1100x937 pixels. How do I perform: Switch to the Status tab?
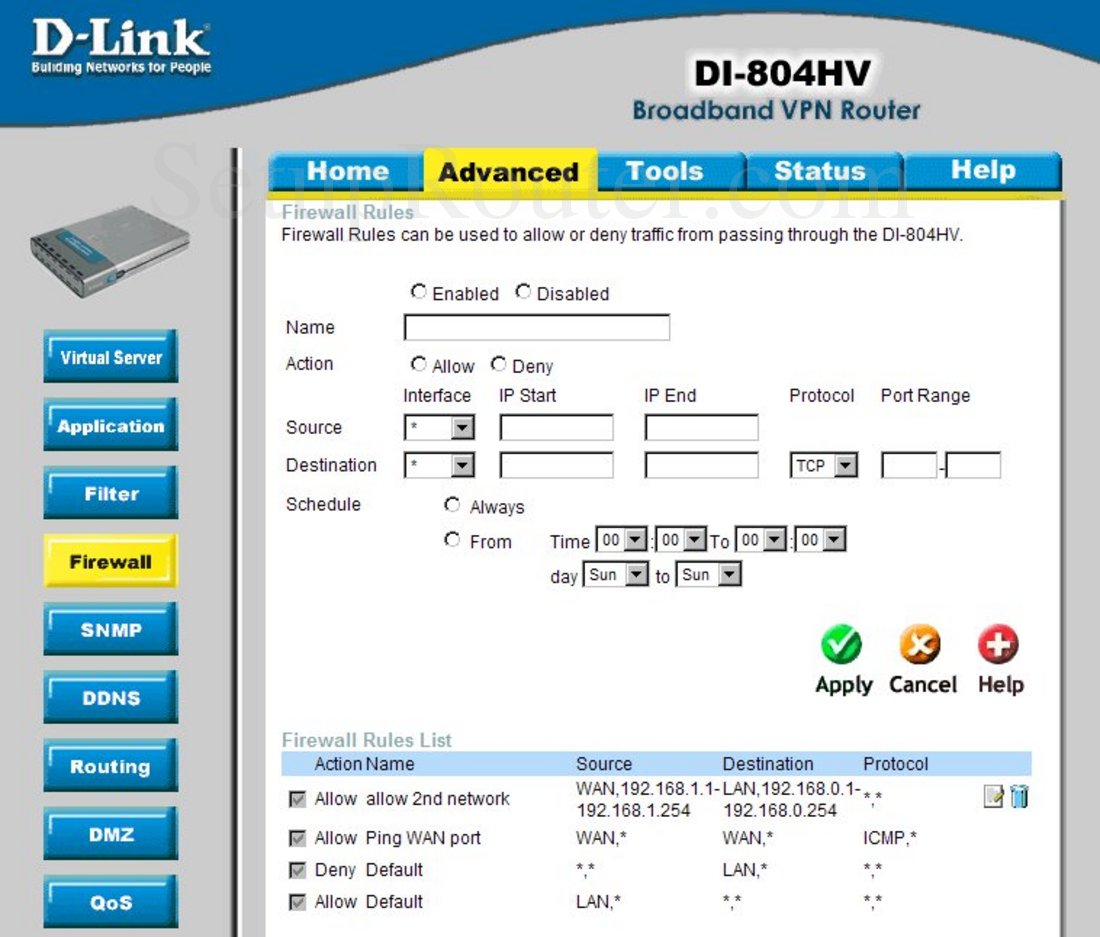[820, 170]
